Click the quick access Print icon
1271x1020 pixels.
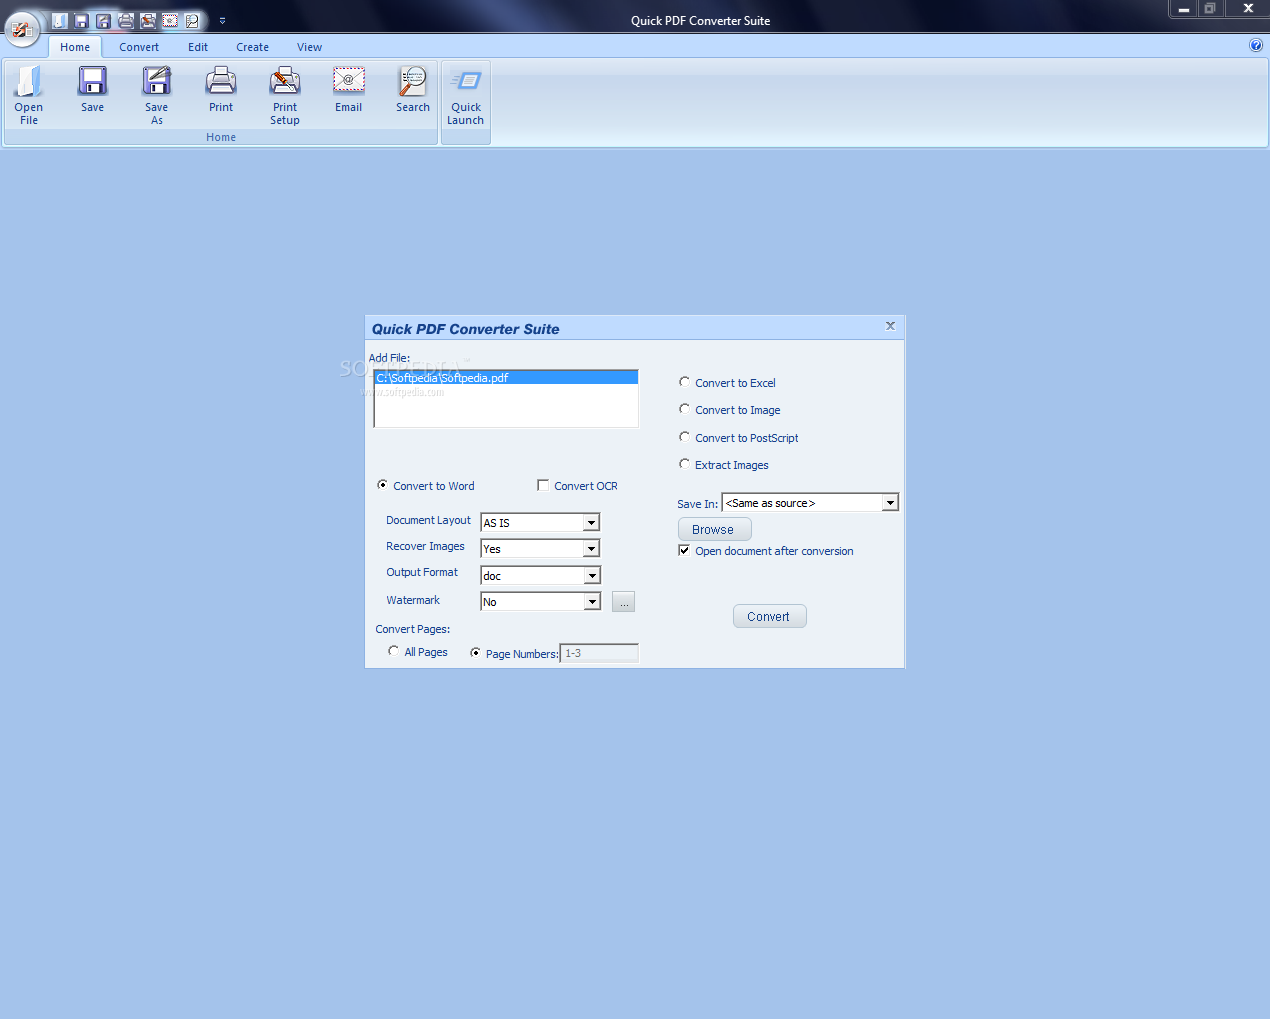click(x=126, y=20)
